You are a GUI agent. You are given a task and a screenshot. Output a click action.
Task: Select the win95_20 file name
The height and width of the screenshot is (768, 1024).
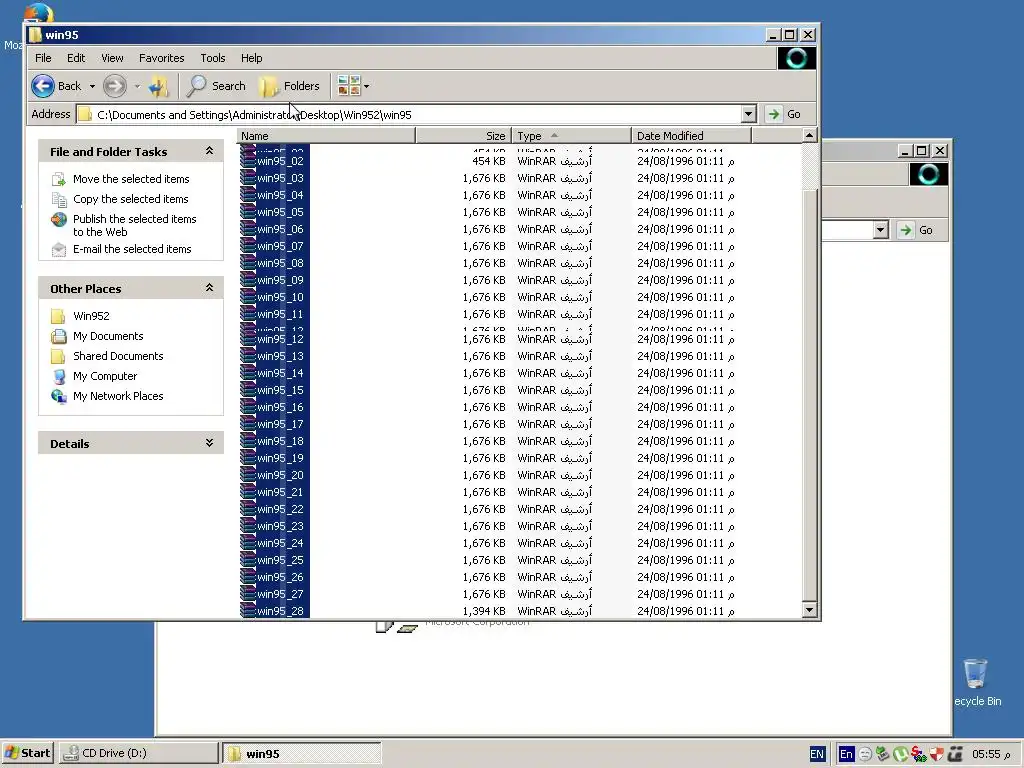coord(280,475)
